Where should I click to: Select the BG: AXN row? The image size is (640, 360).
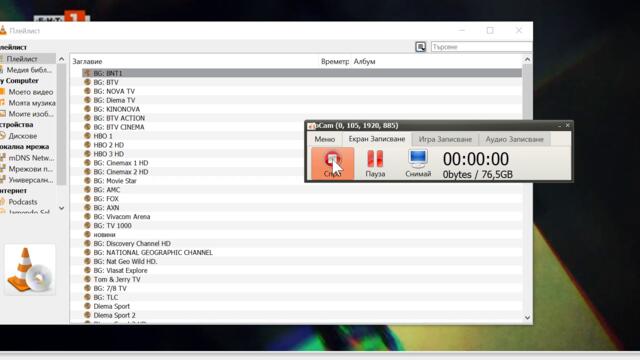click(x=302, y=208)
